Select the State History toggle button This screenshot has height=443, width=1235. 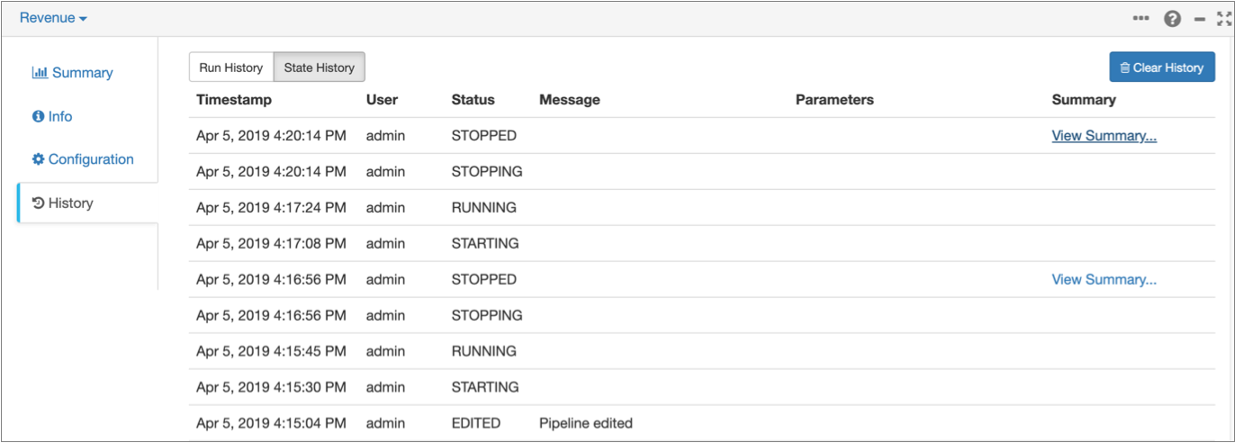click(319, 68)
